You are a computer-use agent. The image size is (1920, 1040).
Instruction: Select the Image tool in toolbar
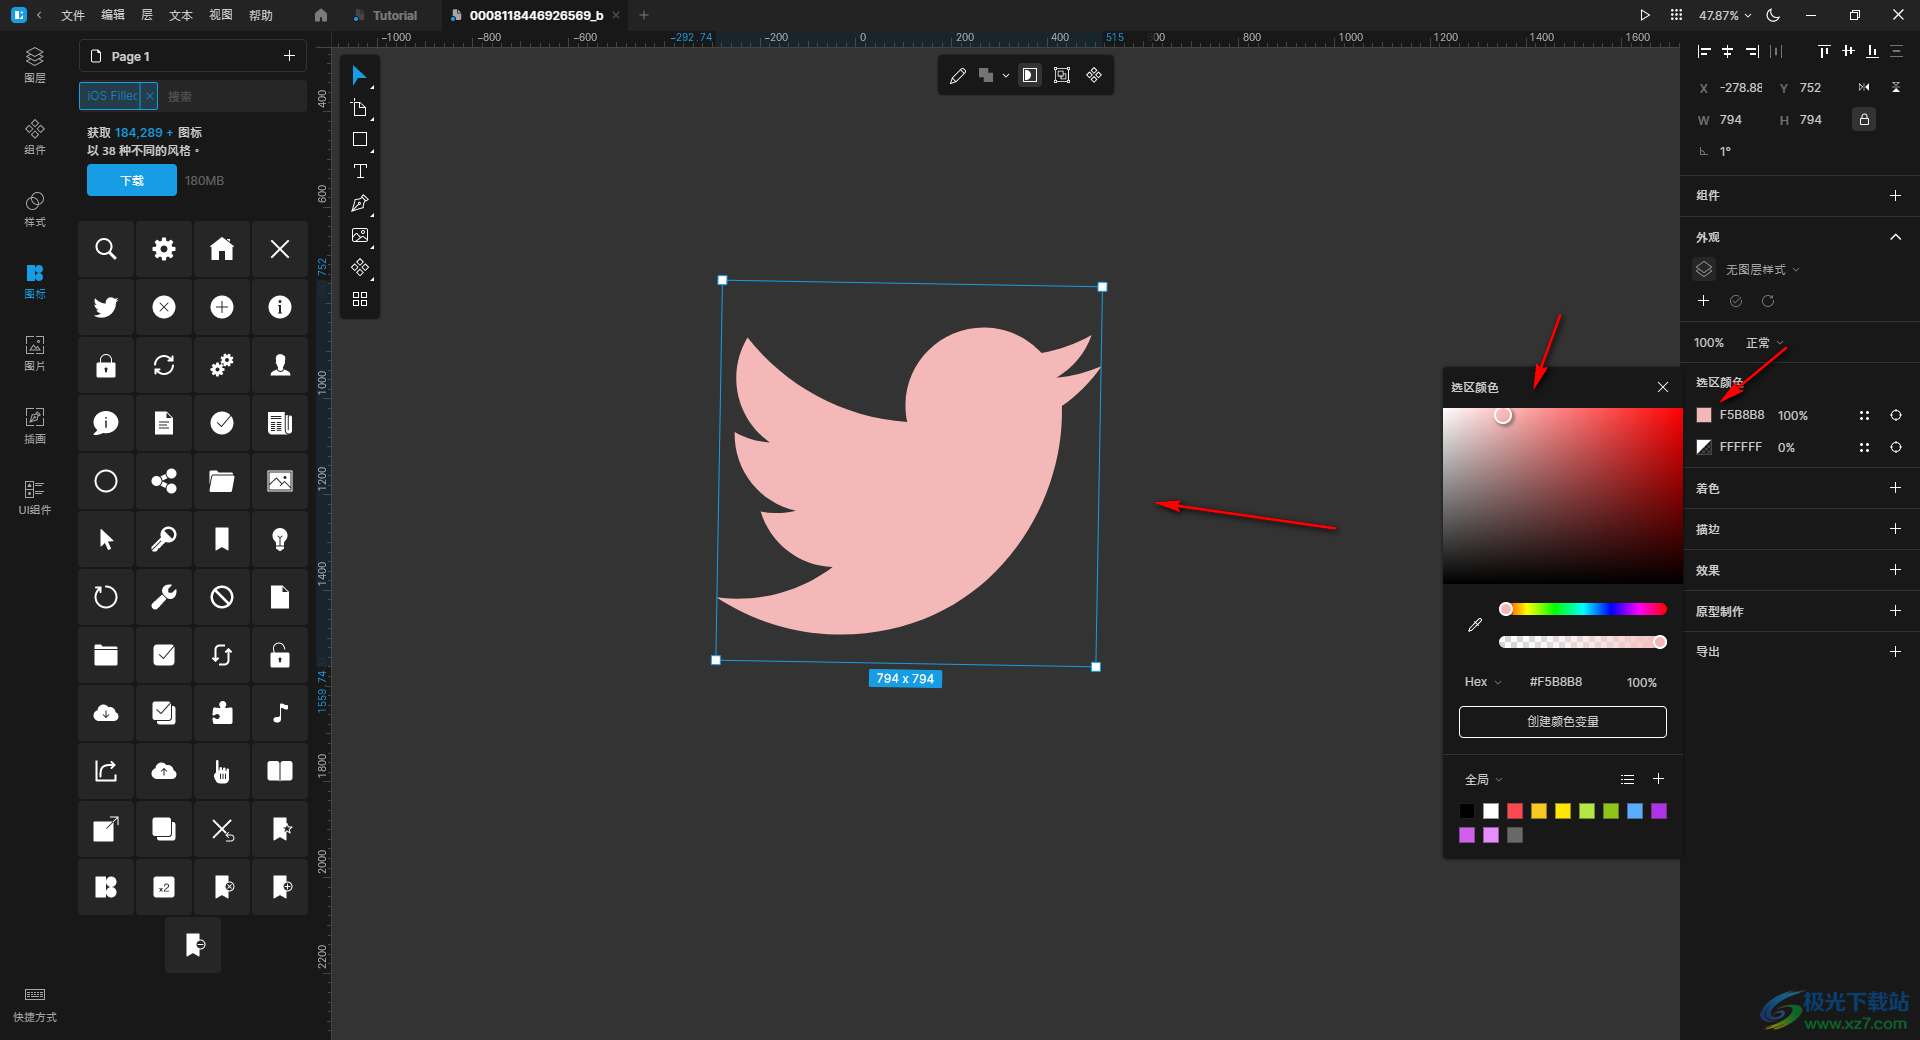point(359,236)
